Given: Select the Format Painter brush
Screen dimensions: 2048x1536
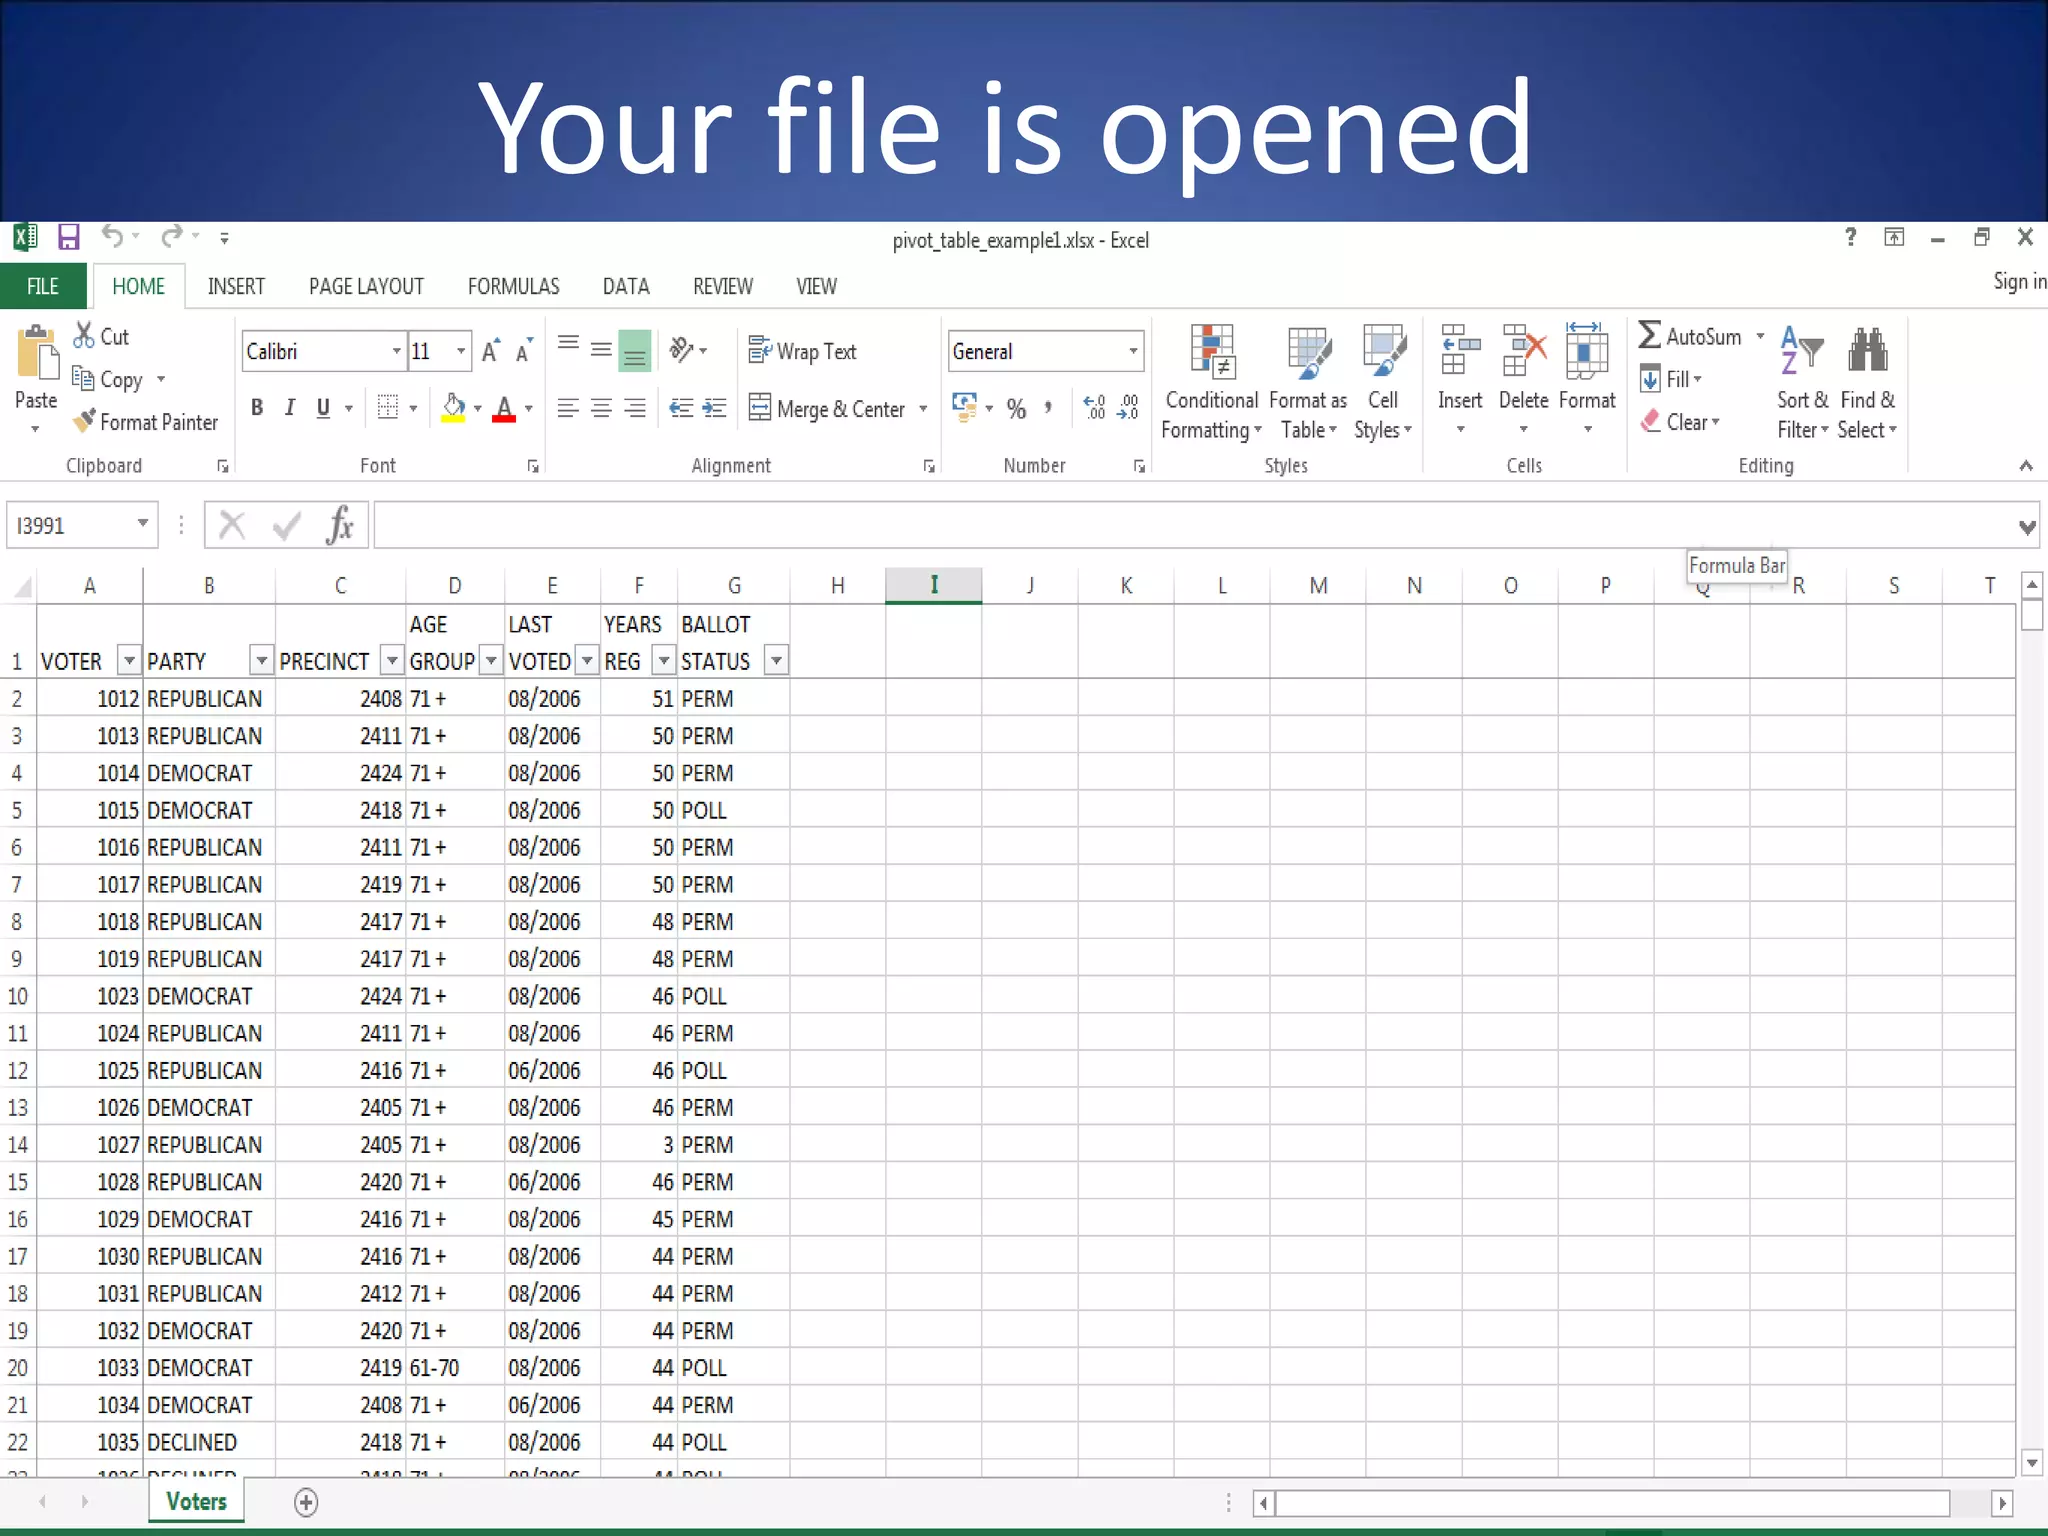Looking at the screenshot, I should click(x=85, y=422).
